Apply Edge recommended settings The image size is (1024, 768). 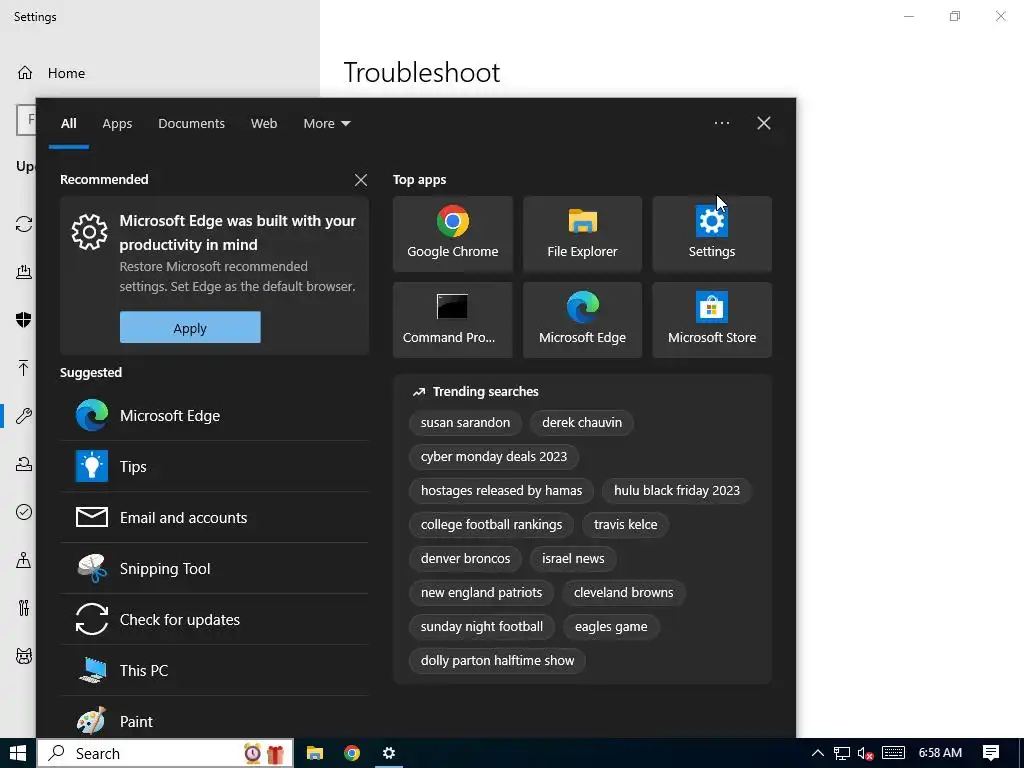190,327
